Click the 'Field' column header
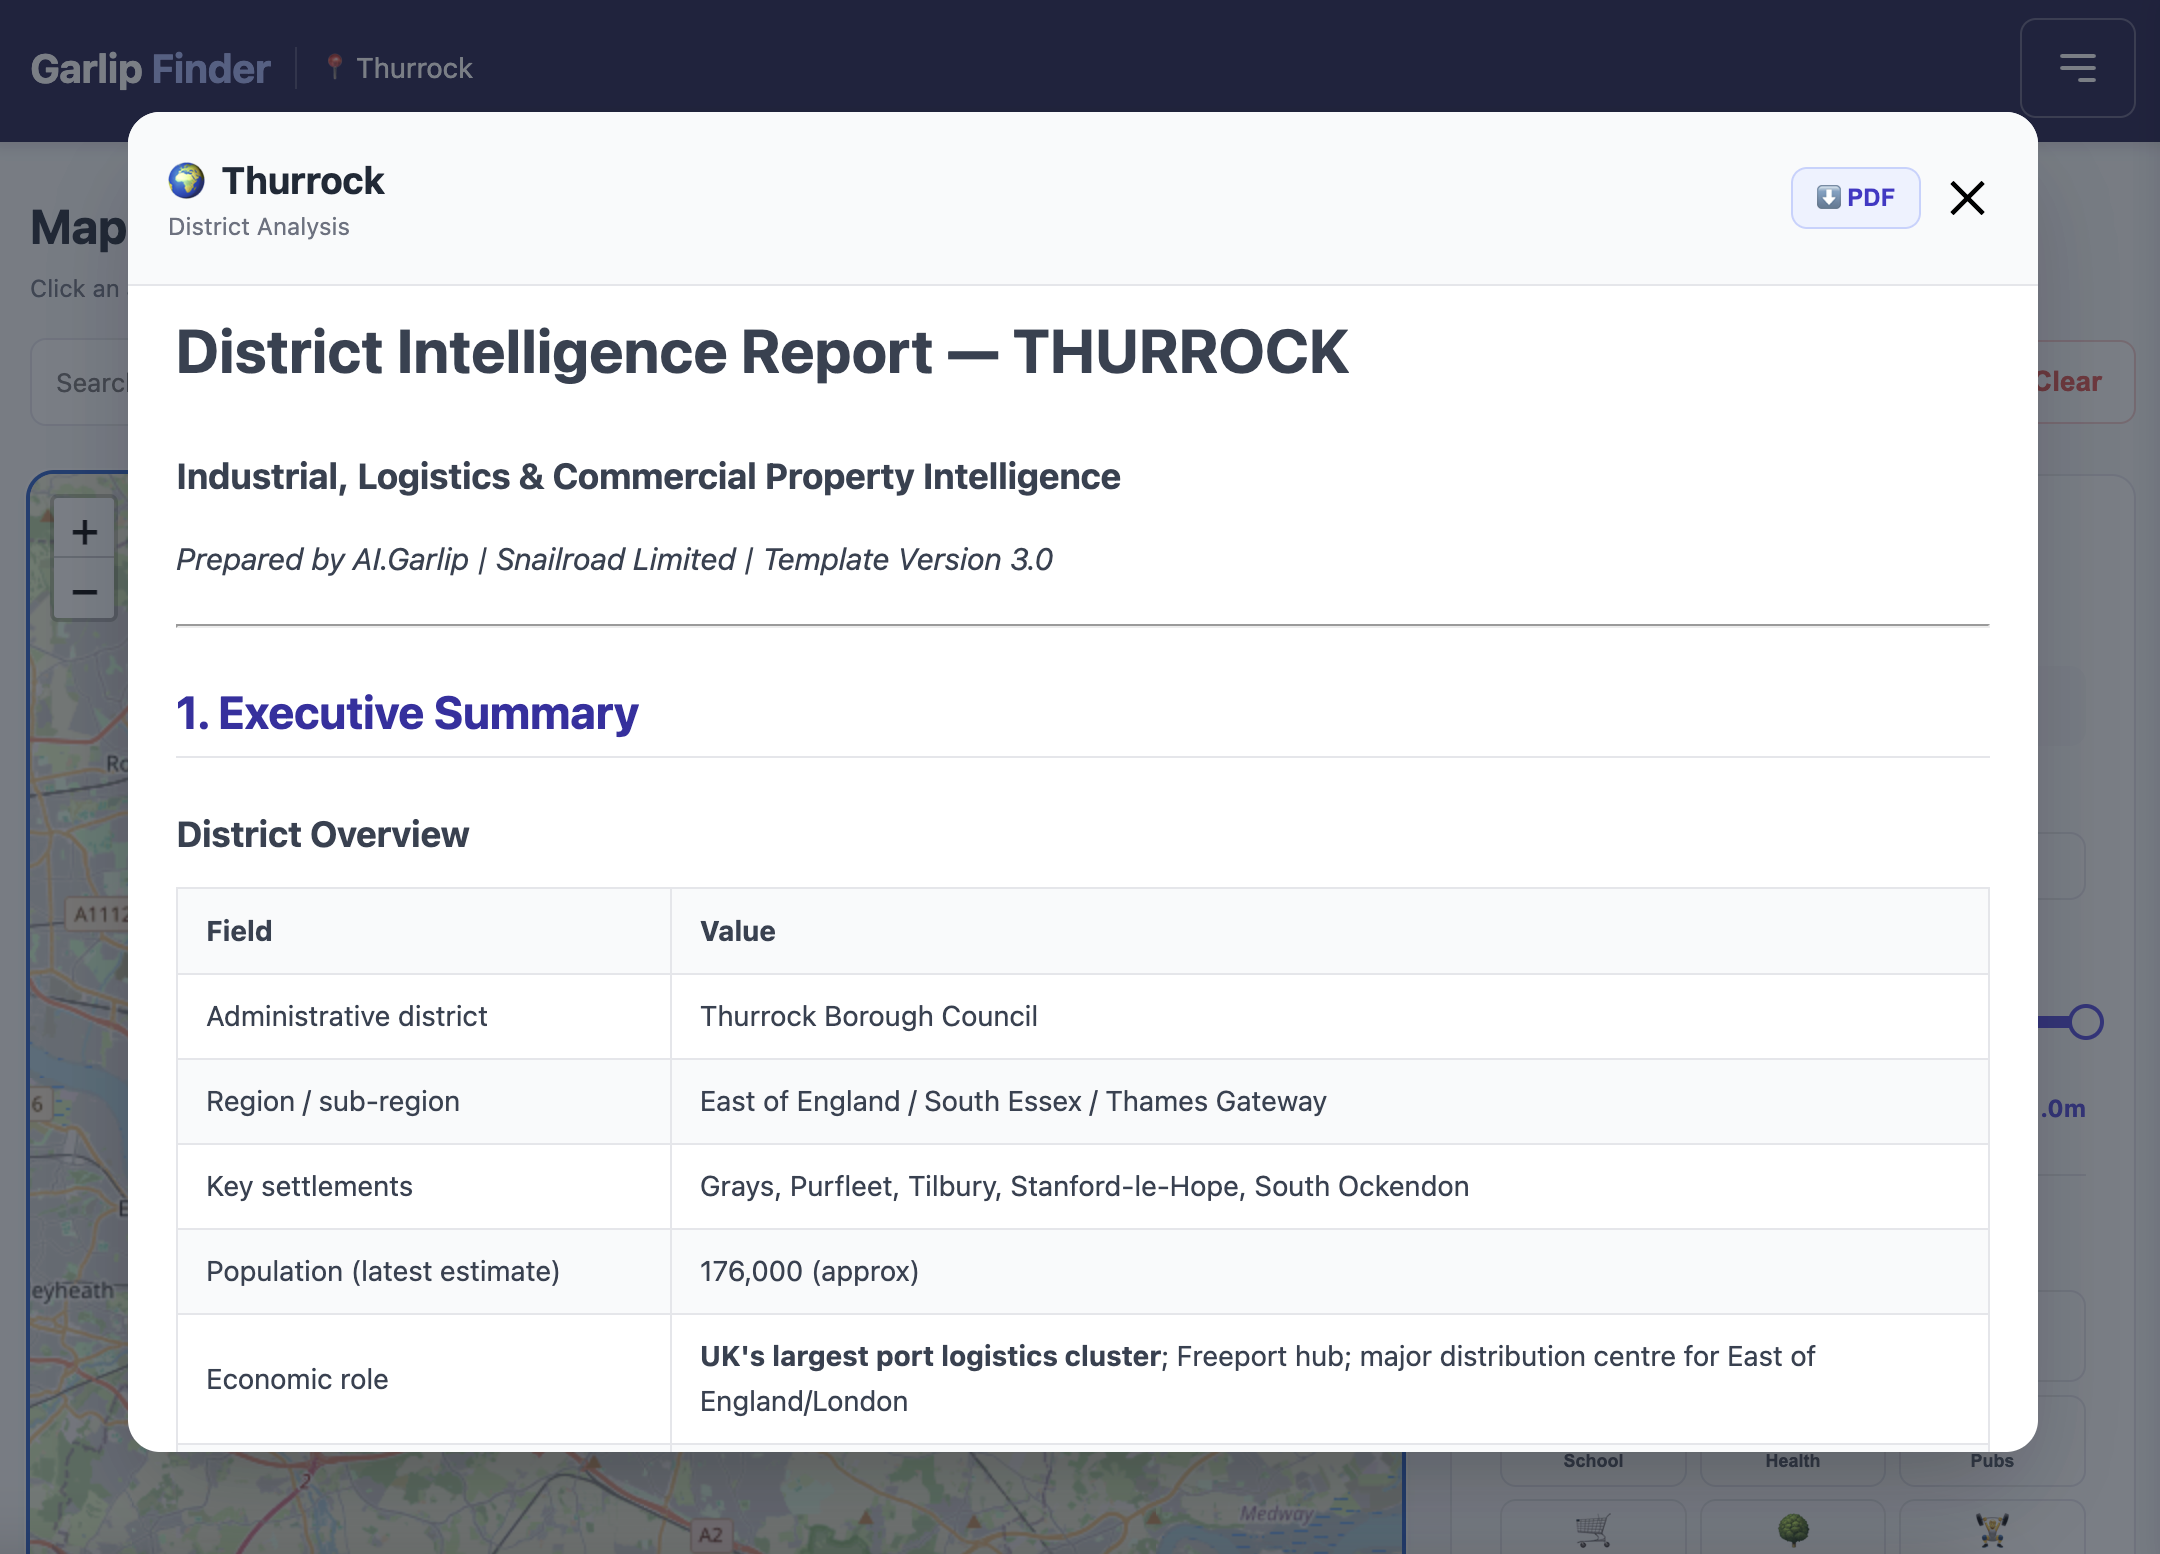Image resolution: width=2160 pixels, height=1554 pixels. click(x=424, y=931)
